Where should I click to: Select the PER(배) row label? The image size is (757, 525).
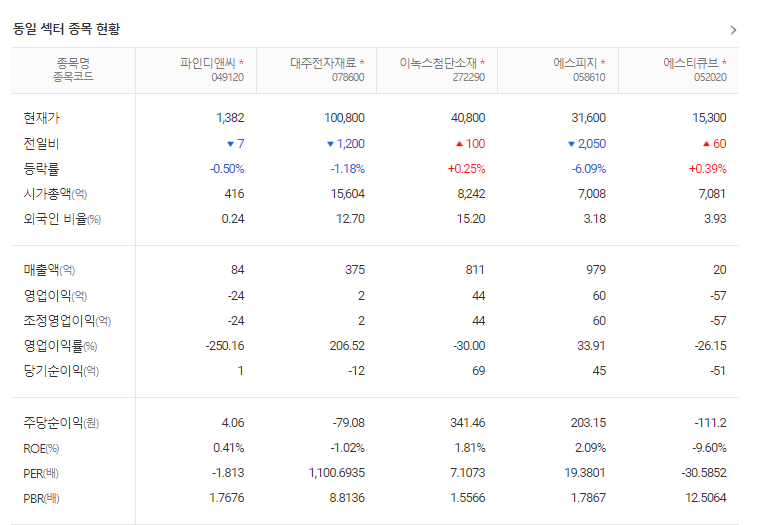(41, 474)
